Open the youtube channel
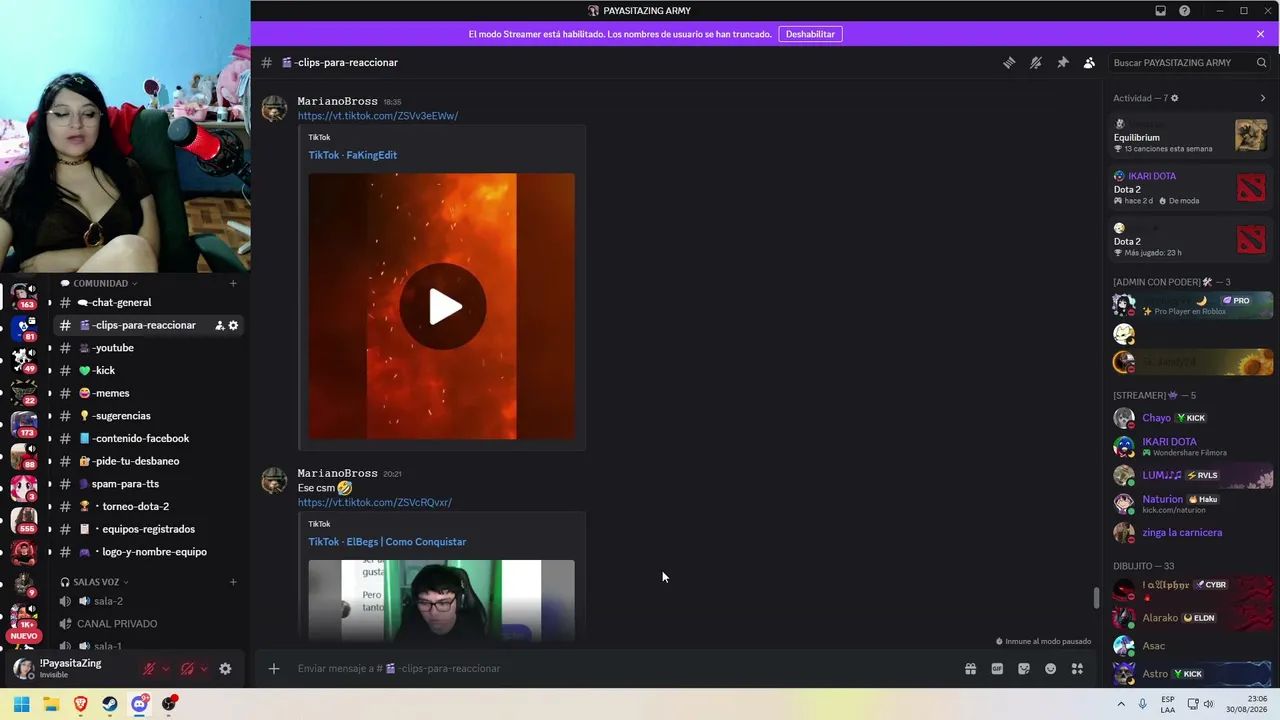Viewport: 1280px width, 720px height. coord(147,348)
